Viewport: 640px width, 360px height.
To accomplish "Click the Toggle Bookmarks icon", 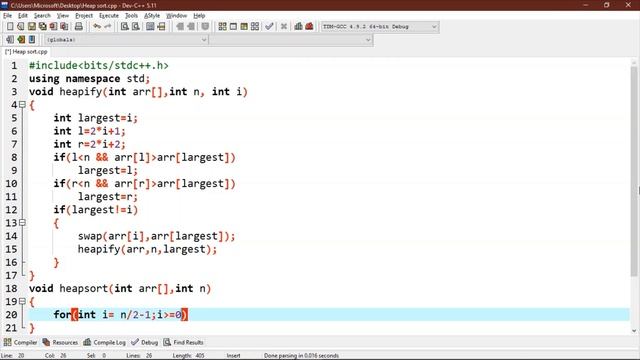I will [x=21, y=40].
